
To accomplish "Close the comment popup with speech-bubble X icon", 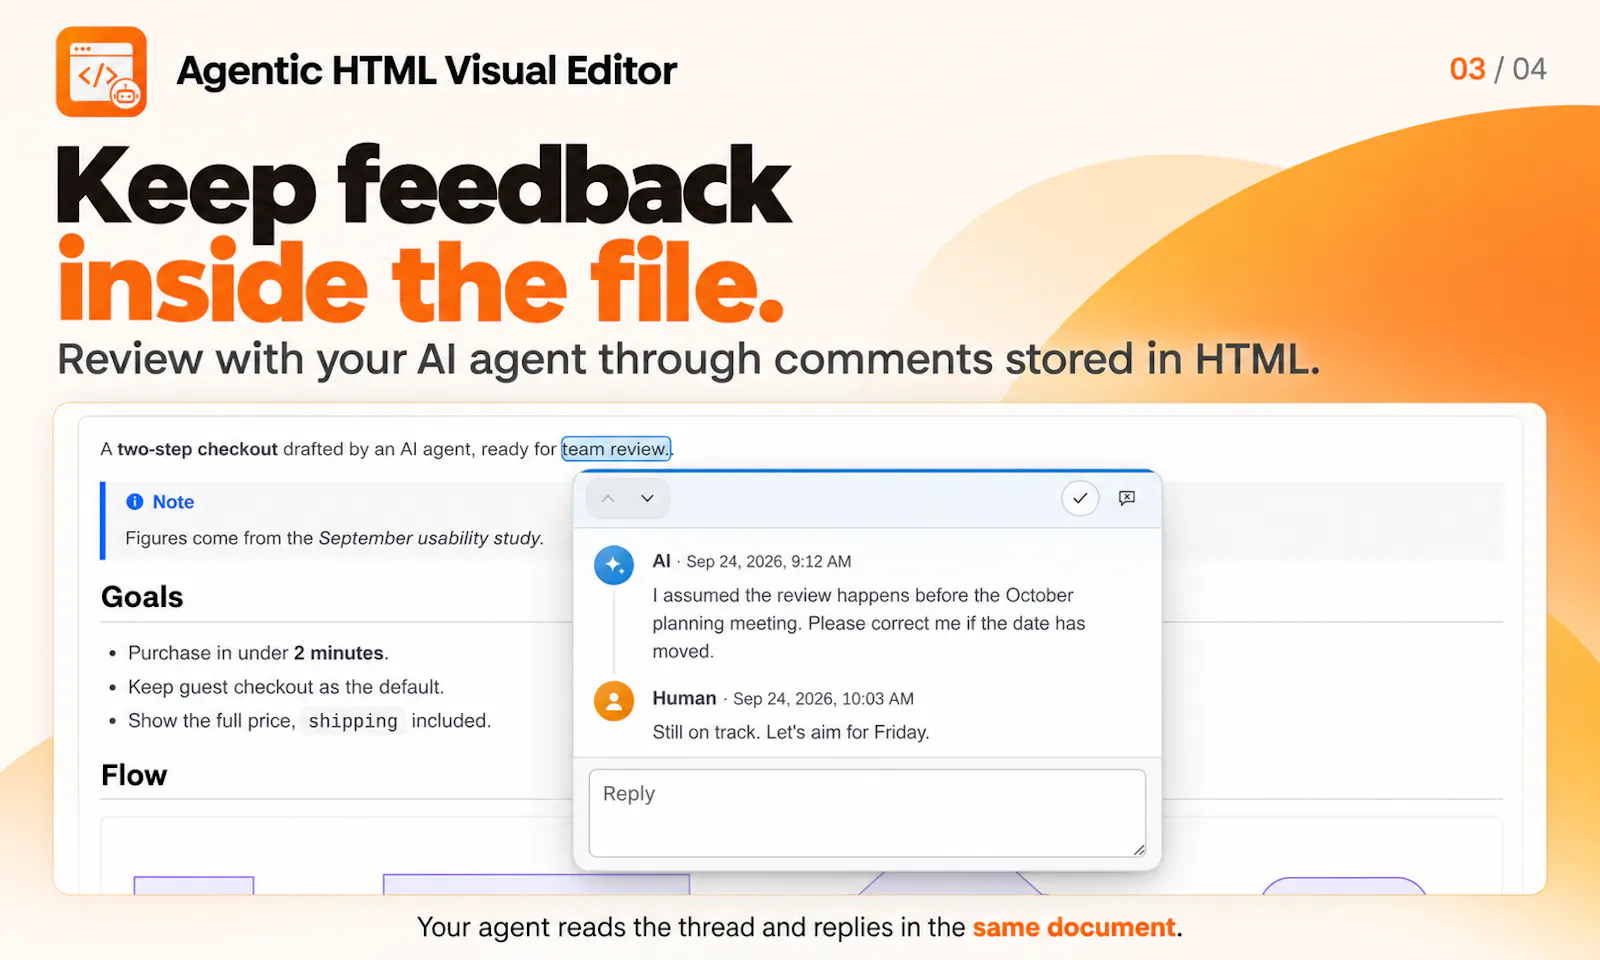I will pyautogui.click(x=1127, y=498).
